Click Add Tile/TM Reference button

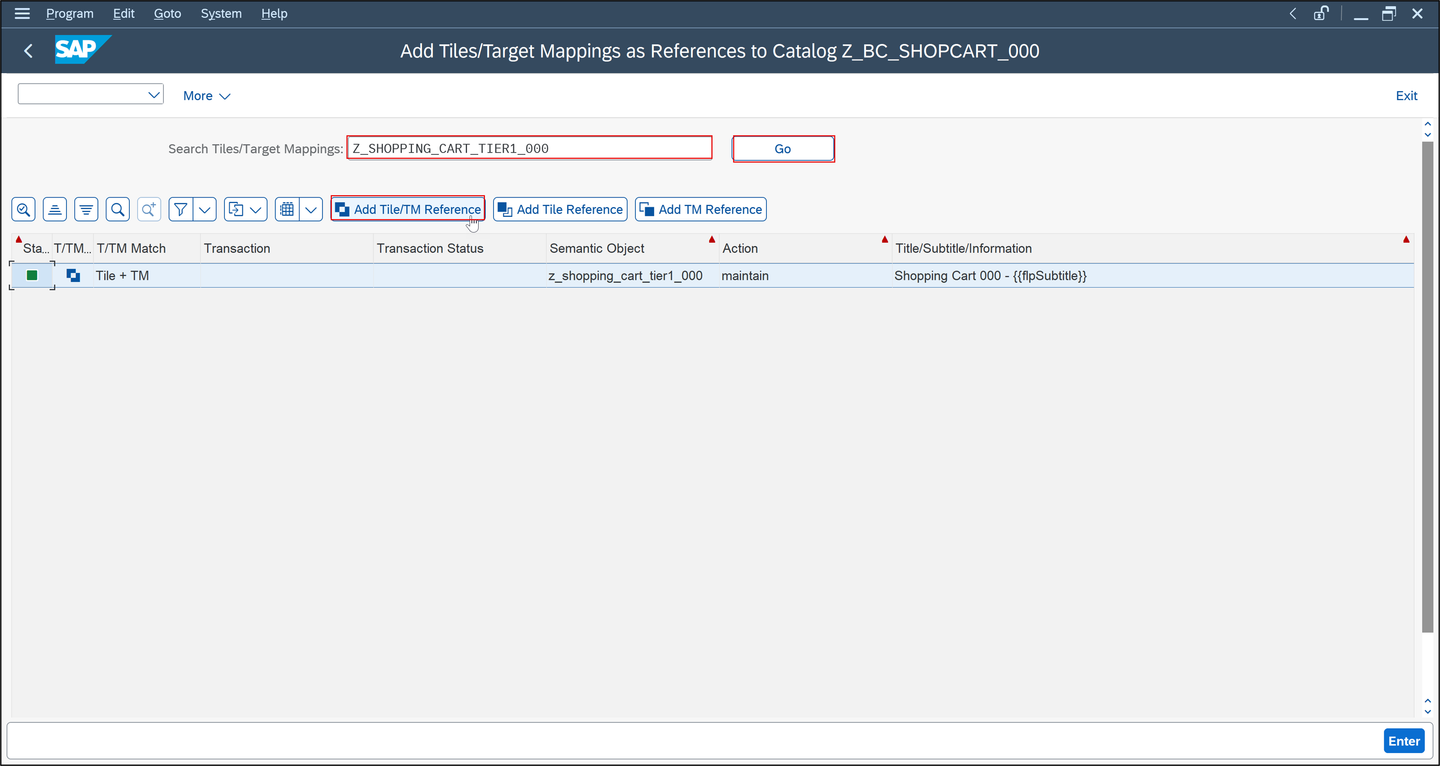(408, 209)
